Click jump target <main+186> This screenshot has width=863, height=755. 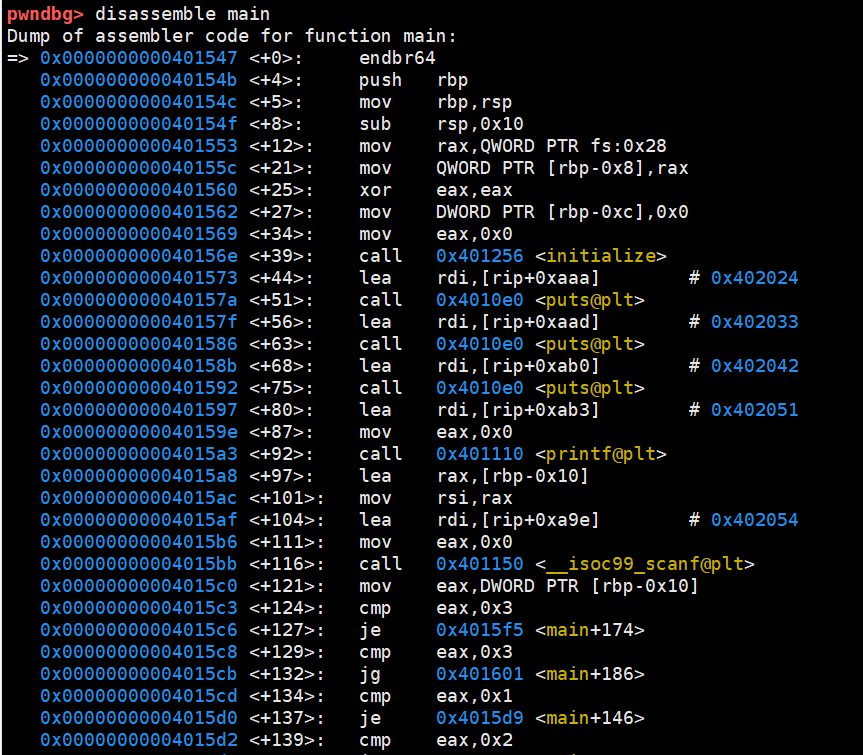(589, 674)
